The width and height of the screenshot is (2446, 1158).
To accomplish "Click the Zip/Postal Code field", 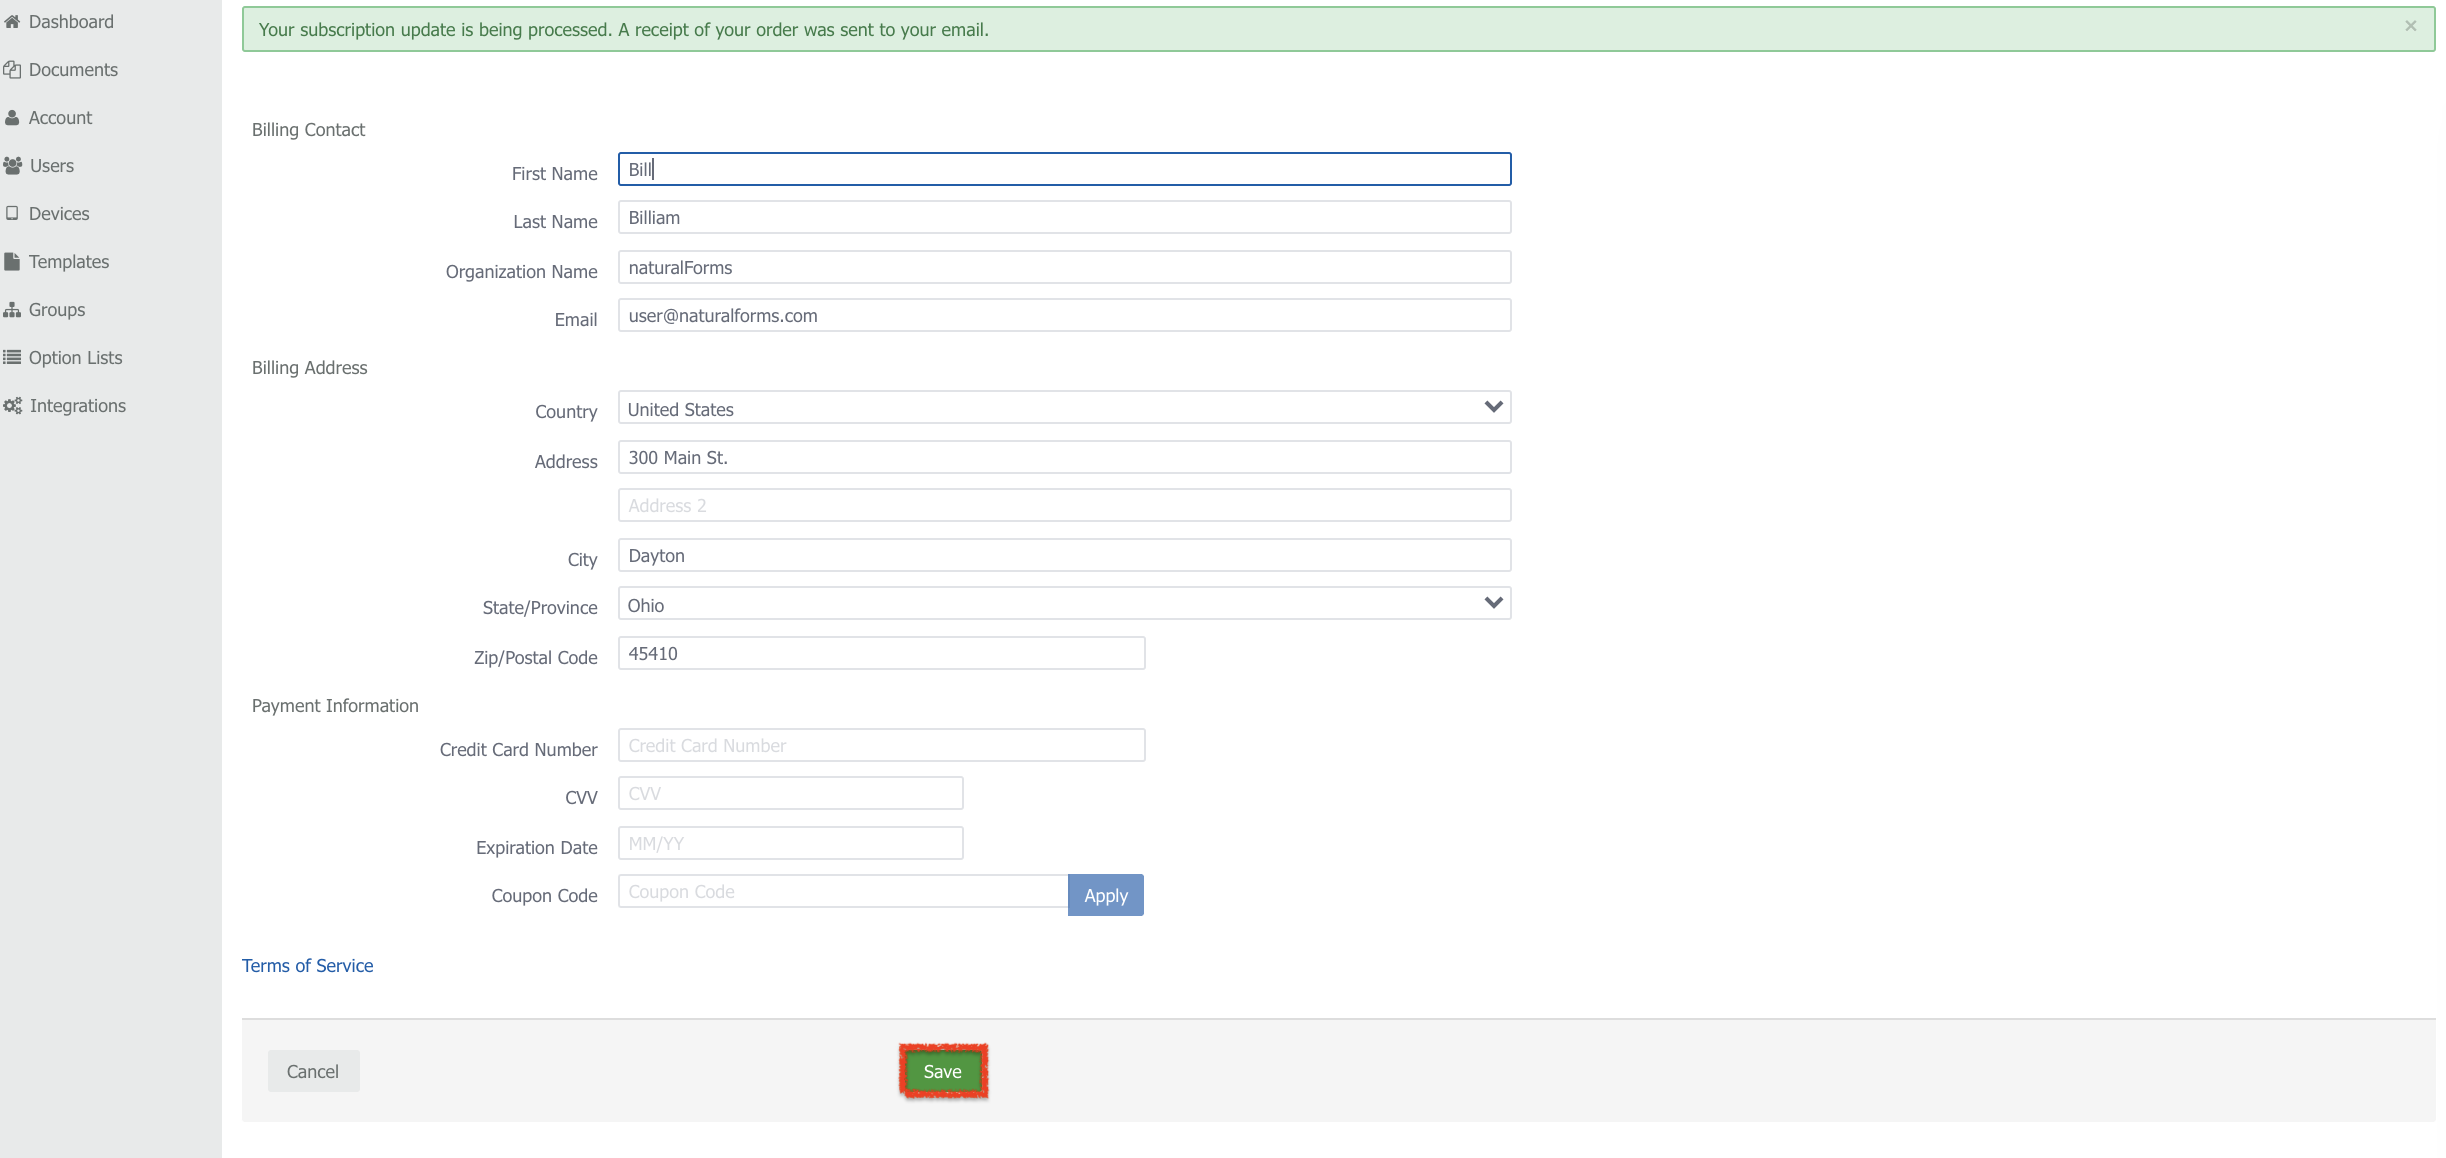I will click(x=881, y=653).
